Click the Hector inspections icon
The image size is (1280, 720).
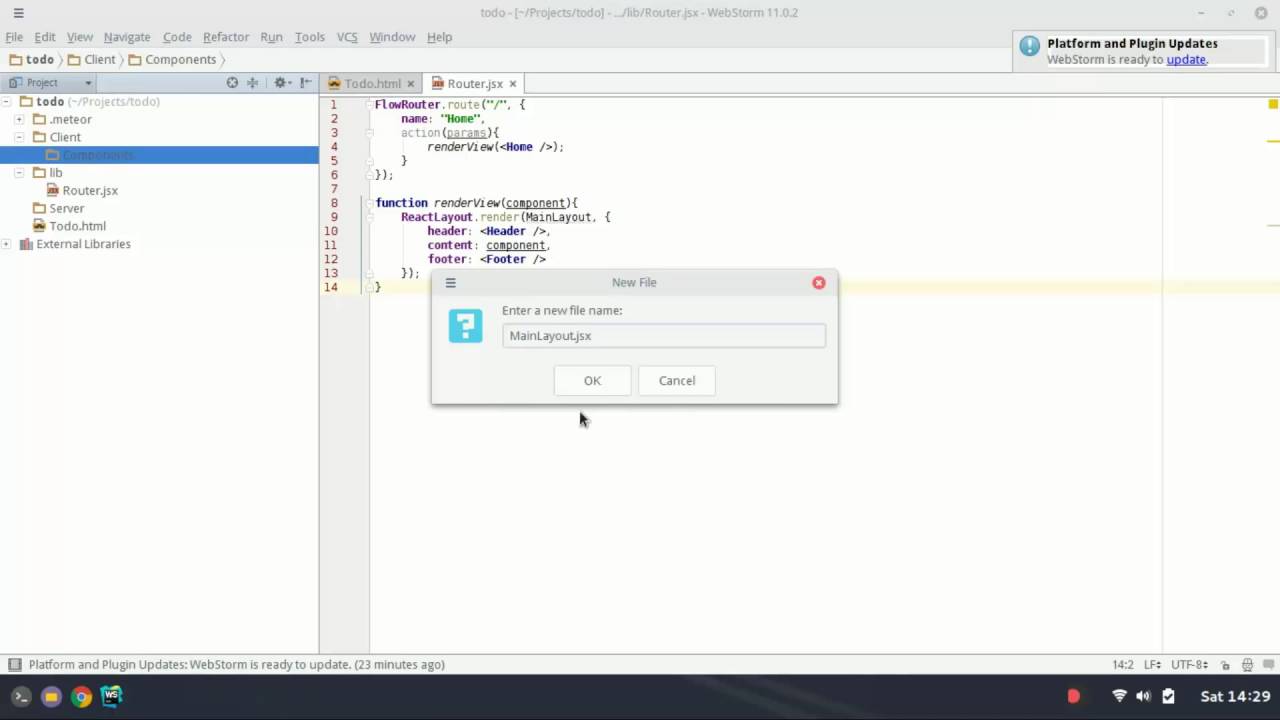pos(1247,665)
